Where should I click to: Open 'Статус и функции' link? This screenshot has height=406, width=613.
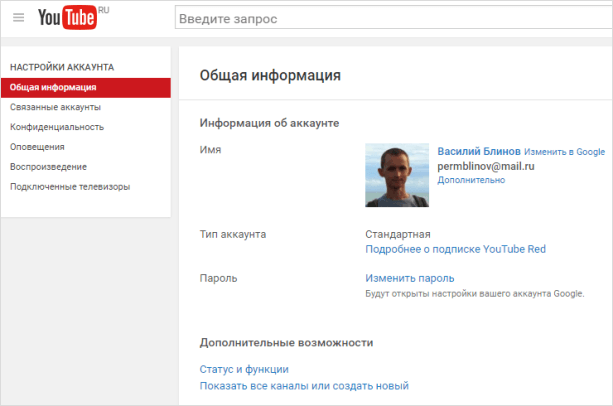pos(244,369)
